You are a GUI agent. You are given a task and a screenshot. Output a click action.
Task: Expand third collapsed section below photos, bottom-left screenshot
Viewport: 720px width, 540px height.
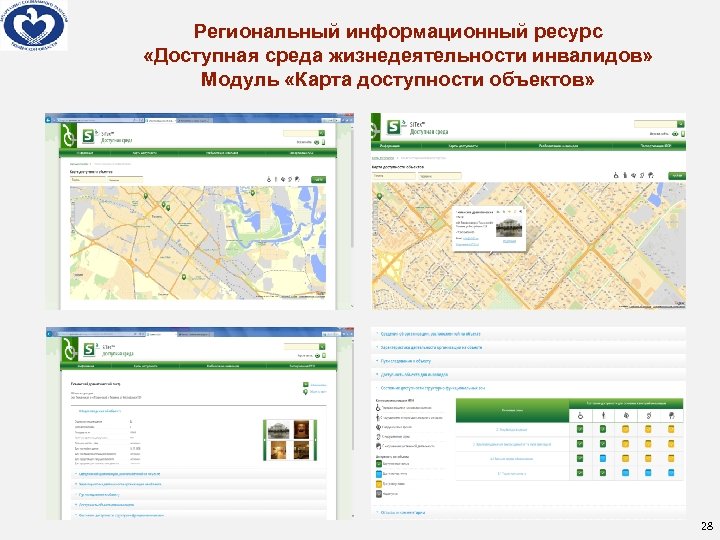[x=200, y=495]
